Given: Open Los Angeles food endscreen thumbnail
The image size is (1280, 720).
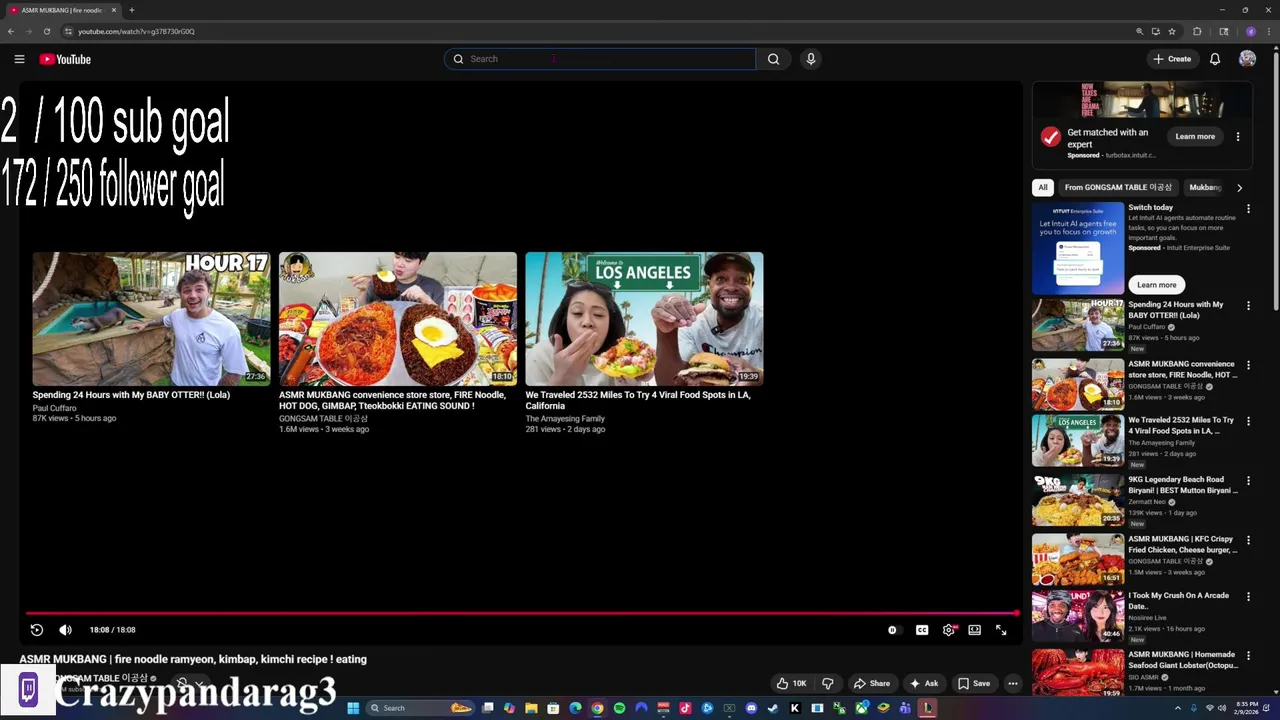Looking at the screenshot, I should pos(644,318).
